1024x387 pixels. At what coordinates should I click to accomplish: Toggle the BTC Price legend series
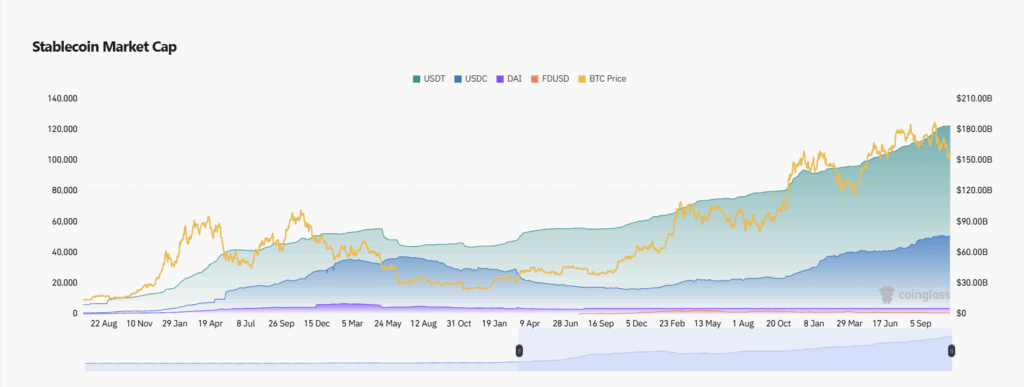pyautogui.click(x=602, y=79)
